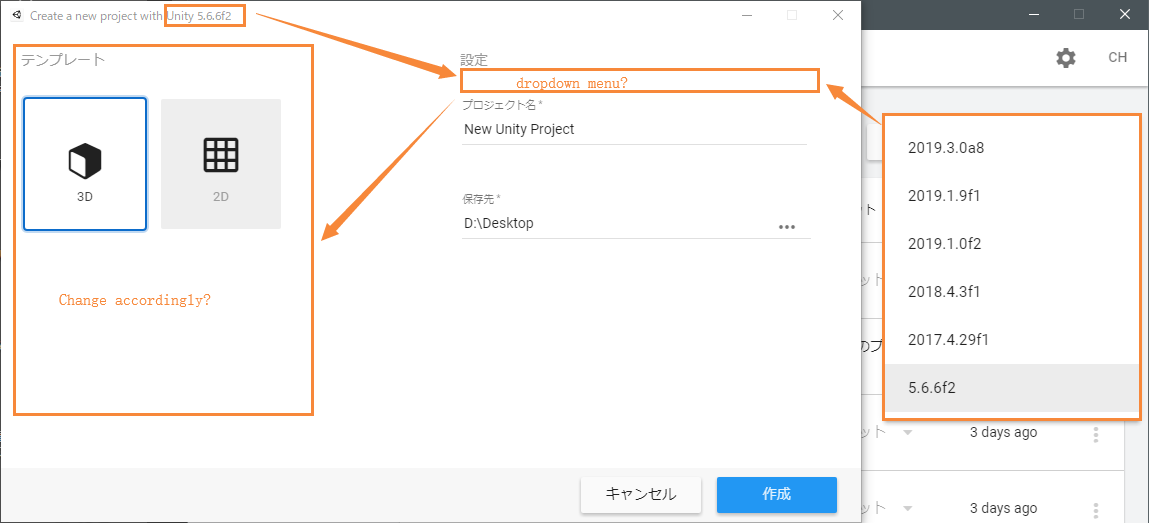Click the キャンセル button
This screenshot has width=1149, height=523.
641,494
